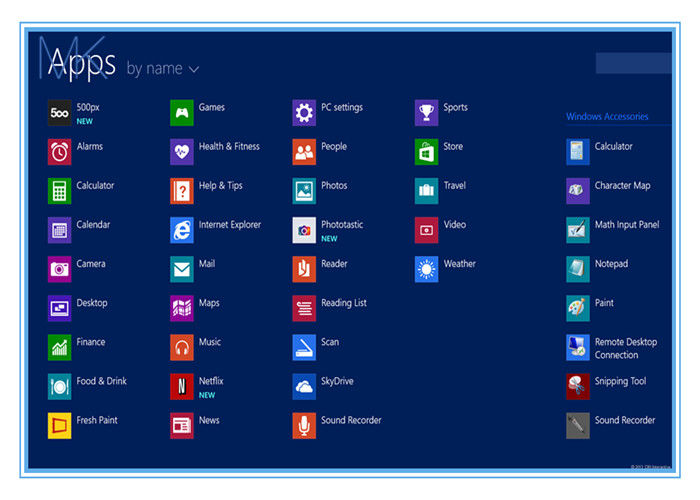Open the Windows Accessories Calculator icon

[578, 152]
